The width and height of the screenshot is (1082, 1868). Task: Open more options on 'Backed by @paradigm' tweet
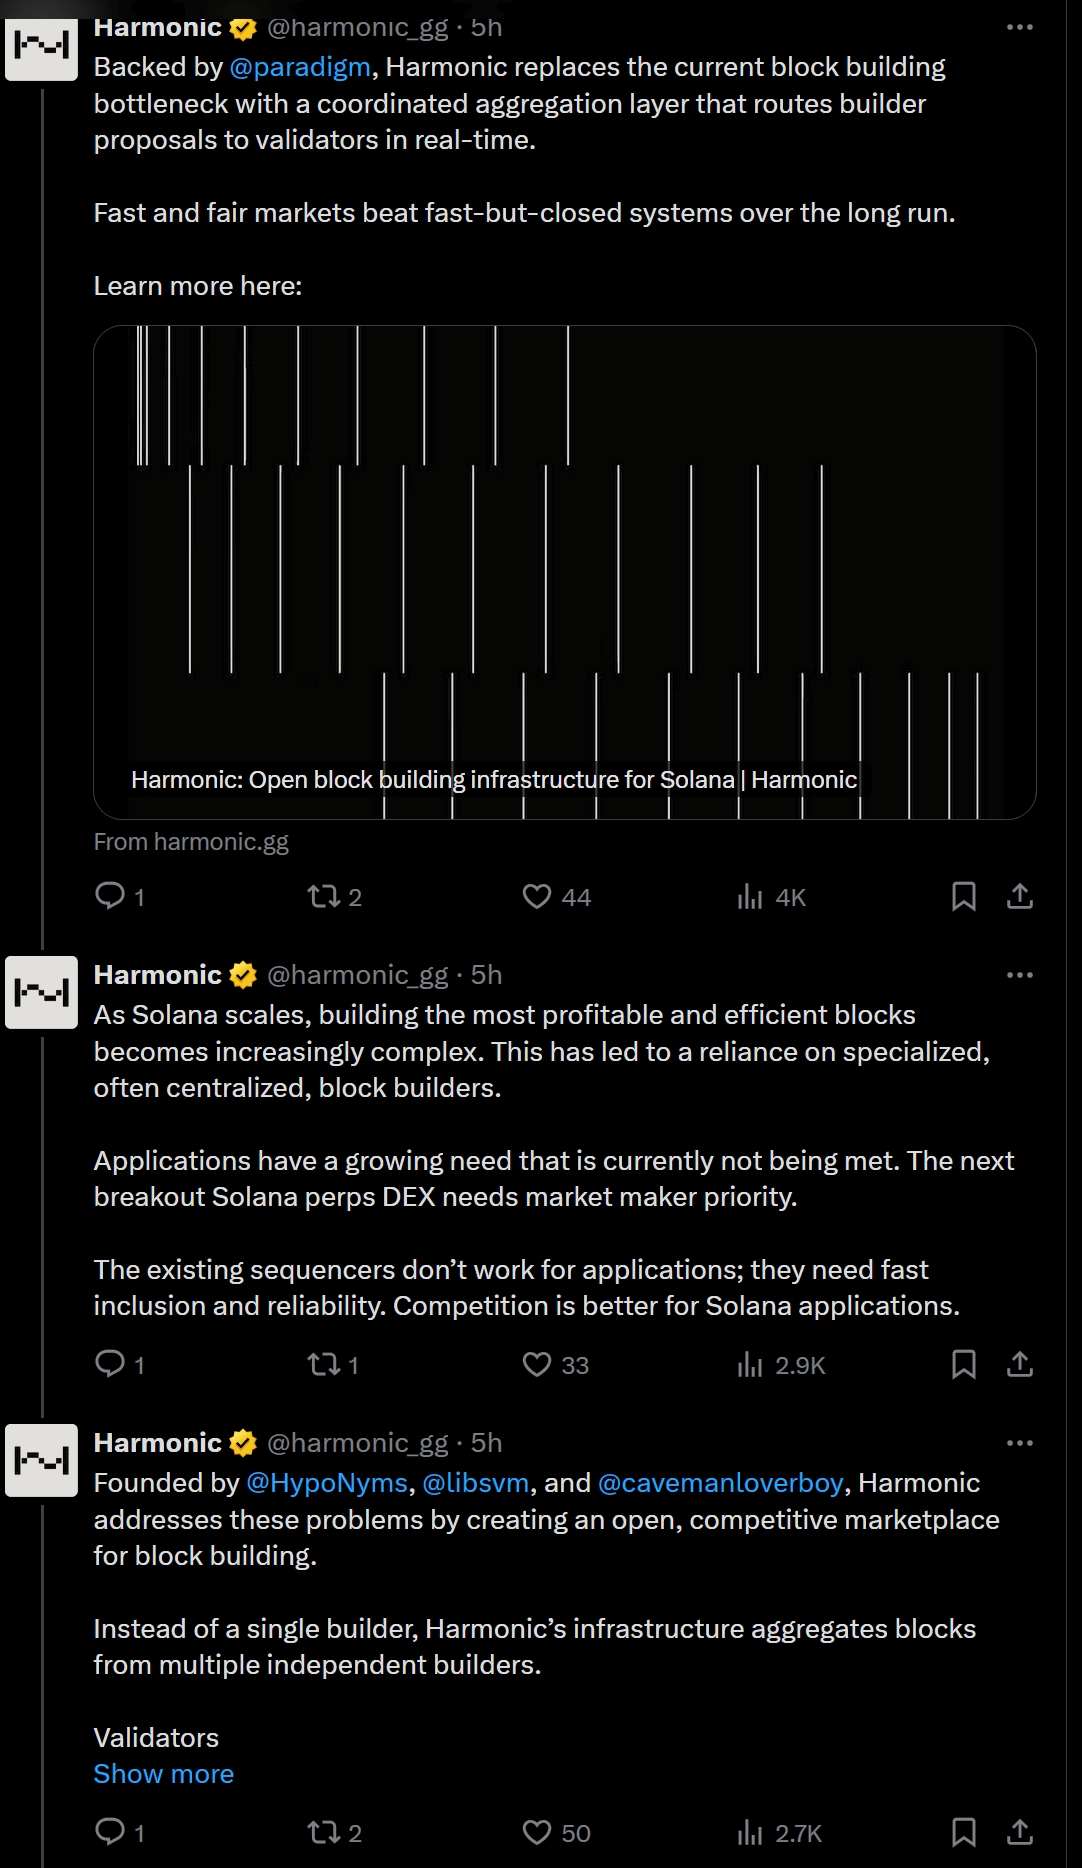[x=1019, y=27]
